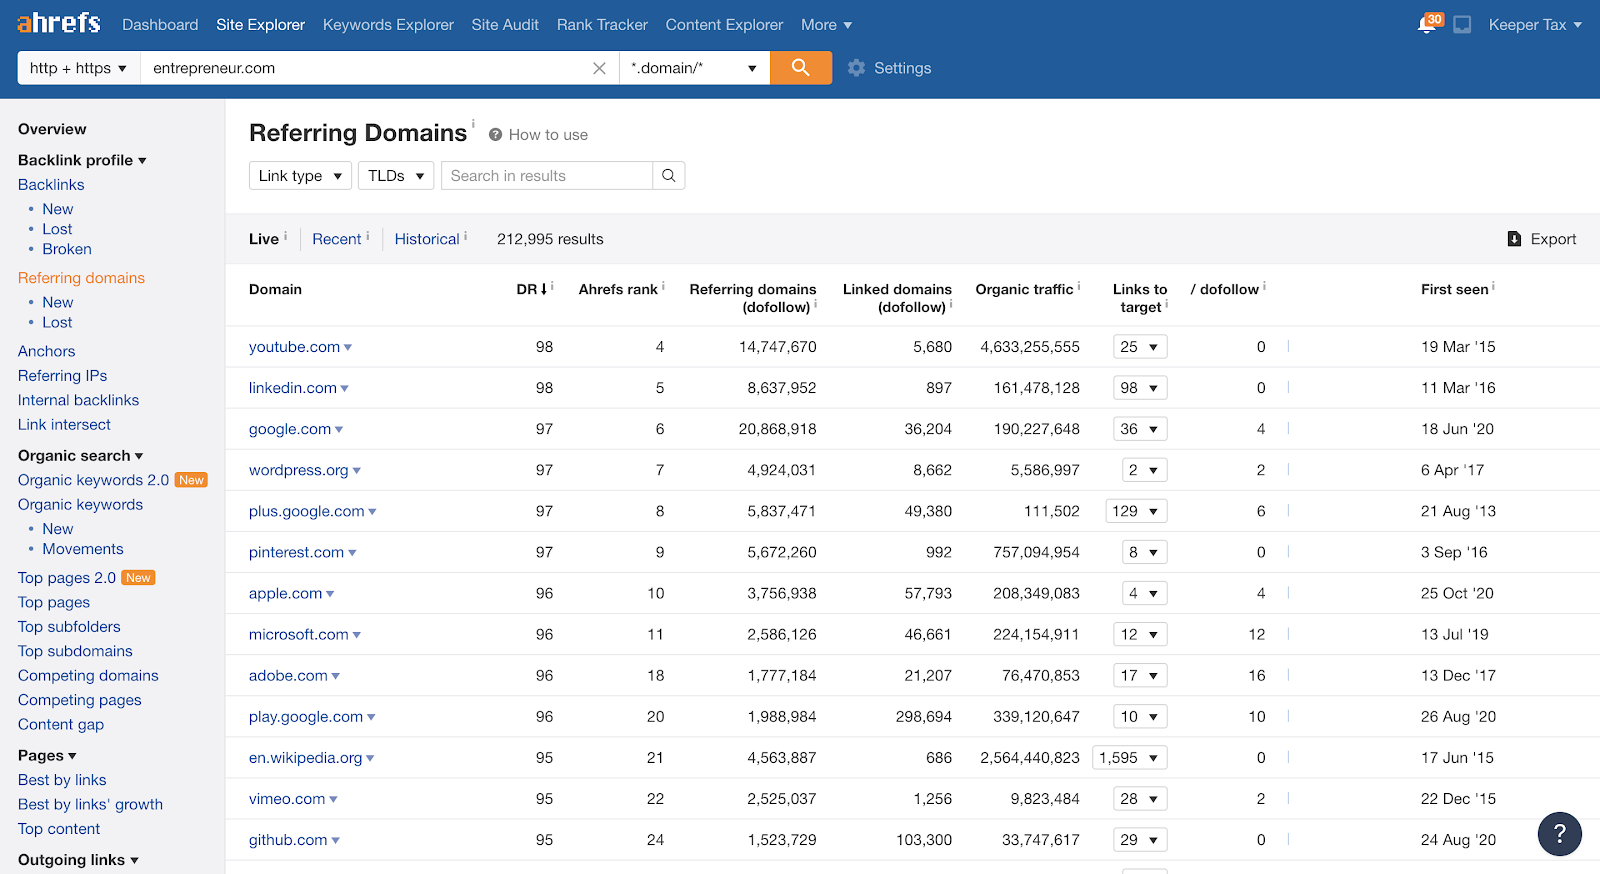1600x874 pixels.
Task: Click the monitor icon beside notifications
Action: click(1462, 25)
